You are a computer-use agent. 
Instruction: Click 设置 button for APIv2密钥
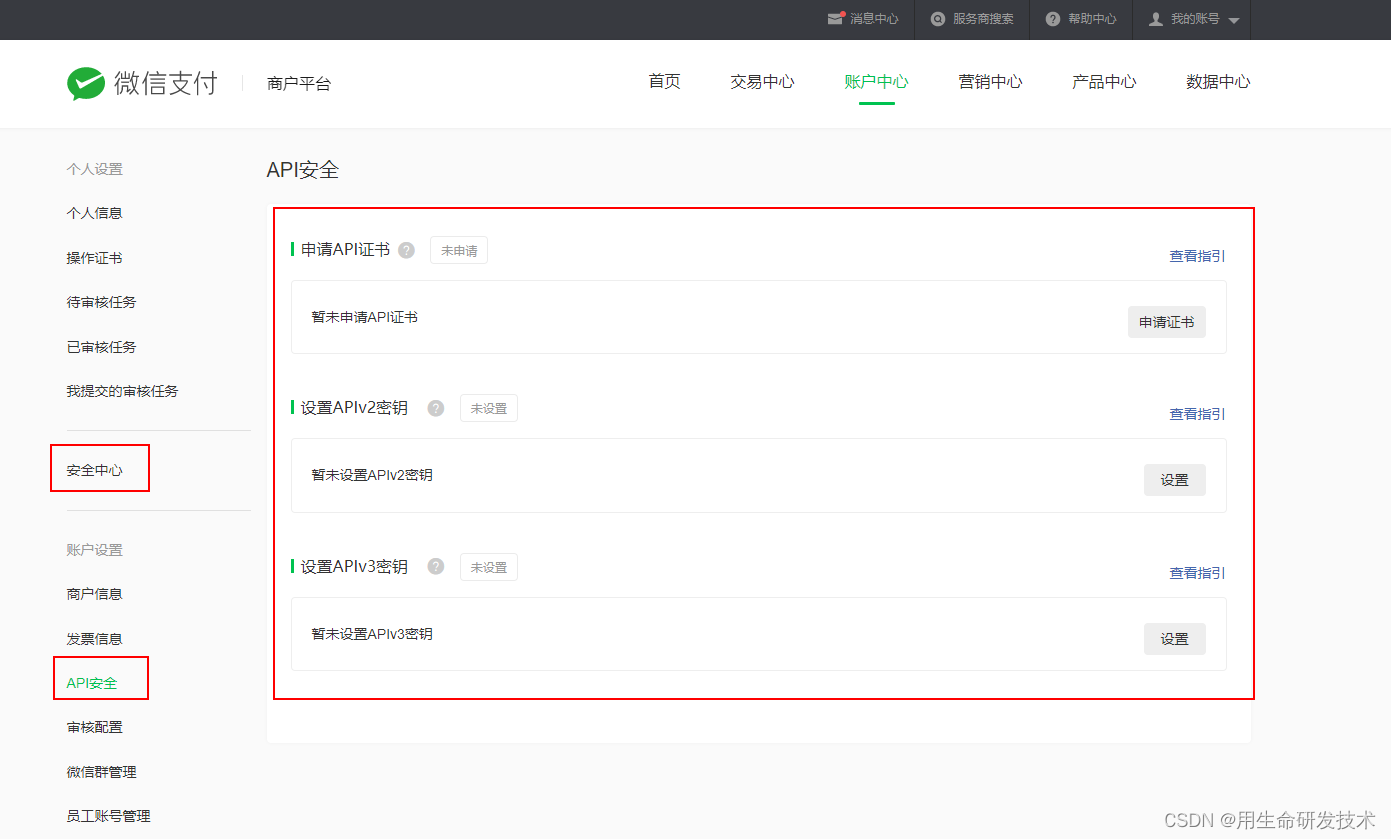[x=1175, y=480]
